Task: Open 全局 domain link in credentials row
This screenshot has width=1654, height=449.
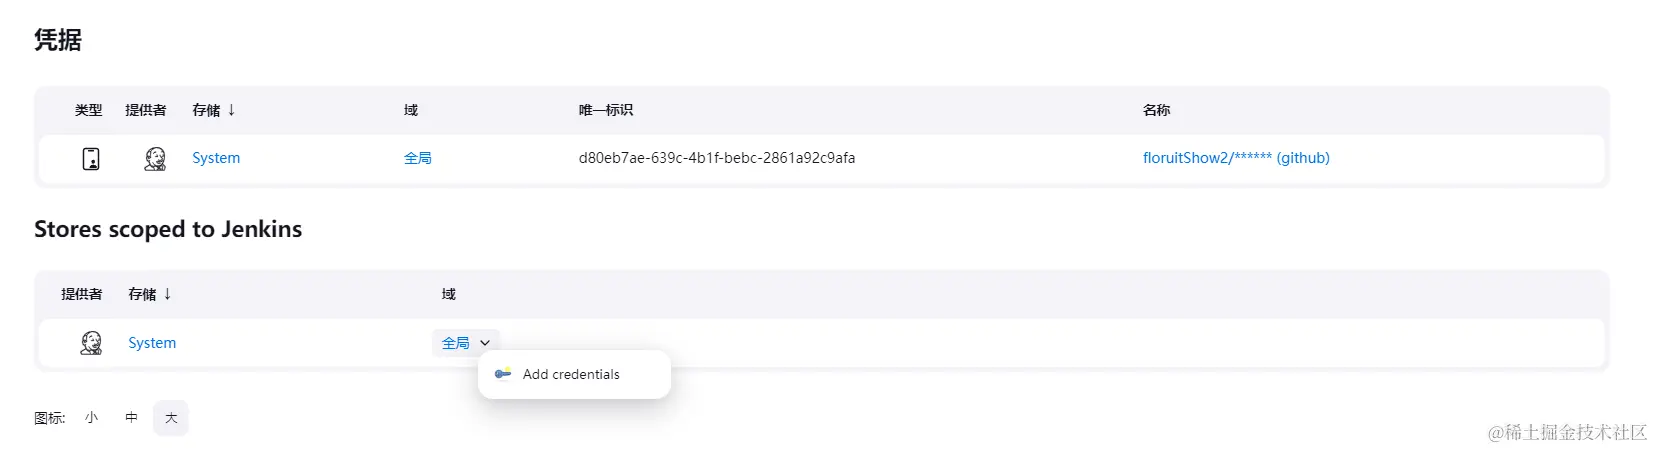Action: point(418,158)
